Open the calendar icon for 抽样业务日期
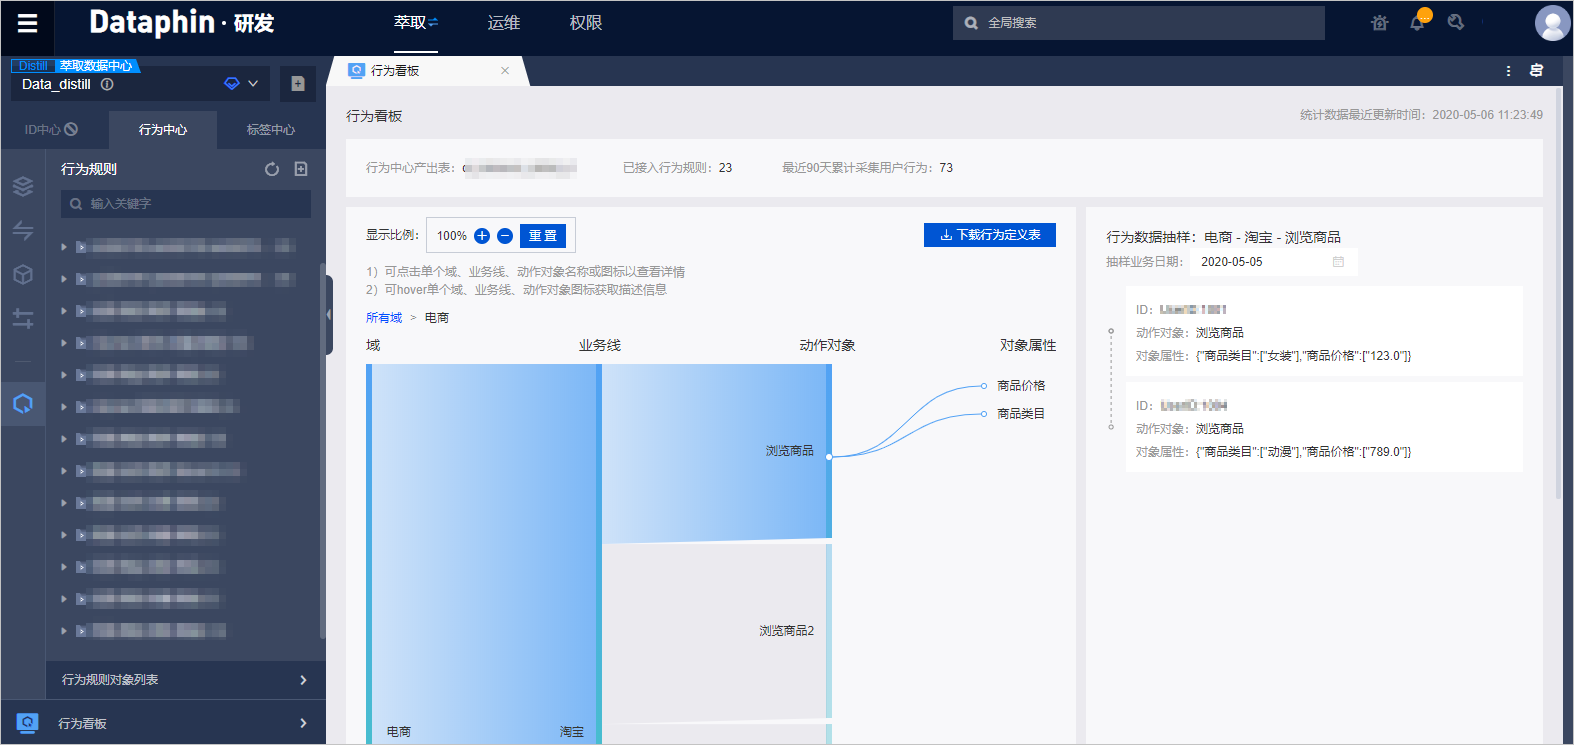Viewport: 1574px width, 745px height. [1338, 262]
